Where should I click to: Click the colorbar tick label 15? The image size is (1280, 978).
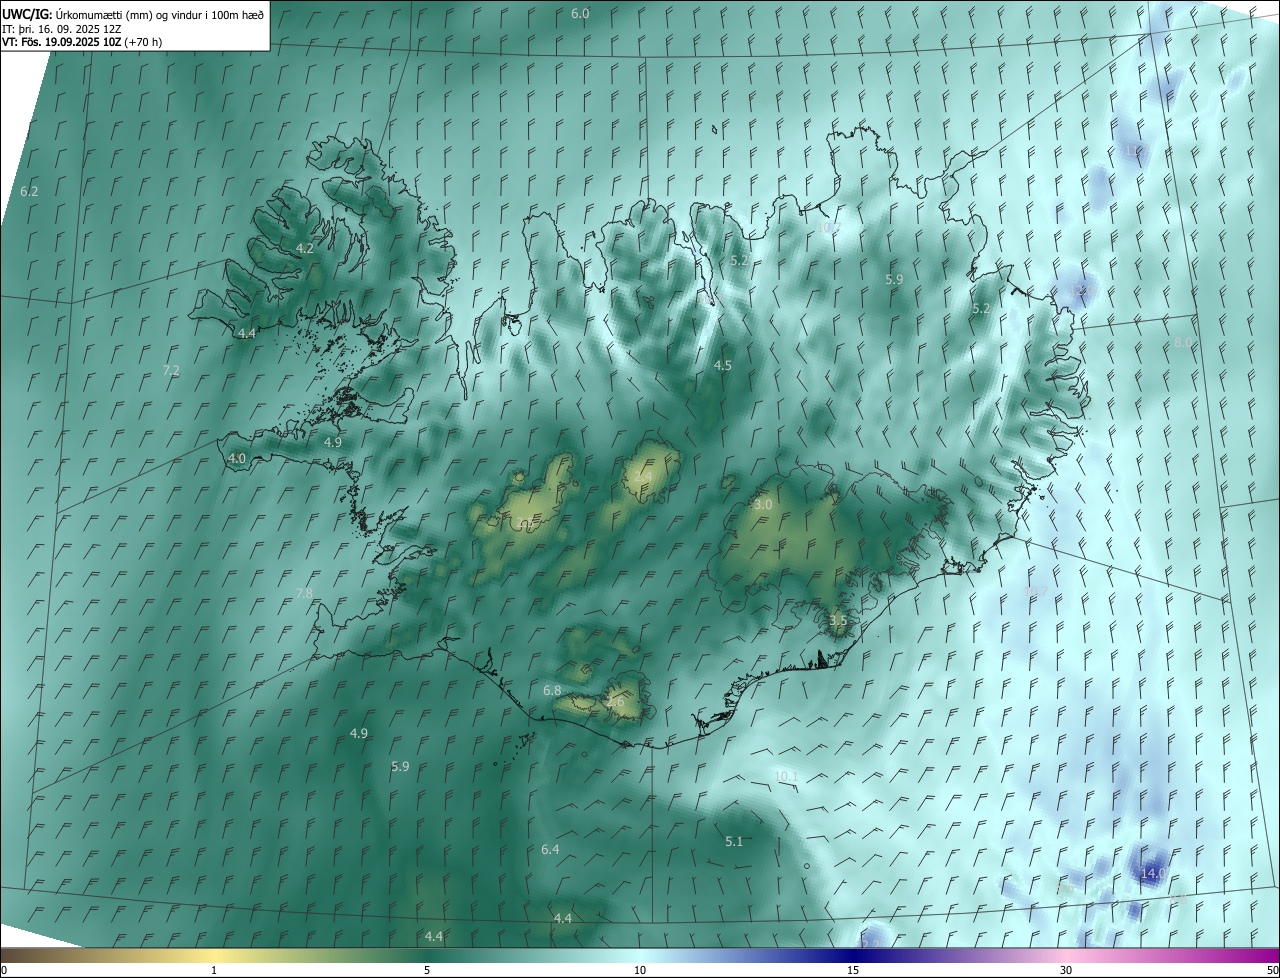[x=853, y=970]
